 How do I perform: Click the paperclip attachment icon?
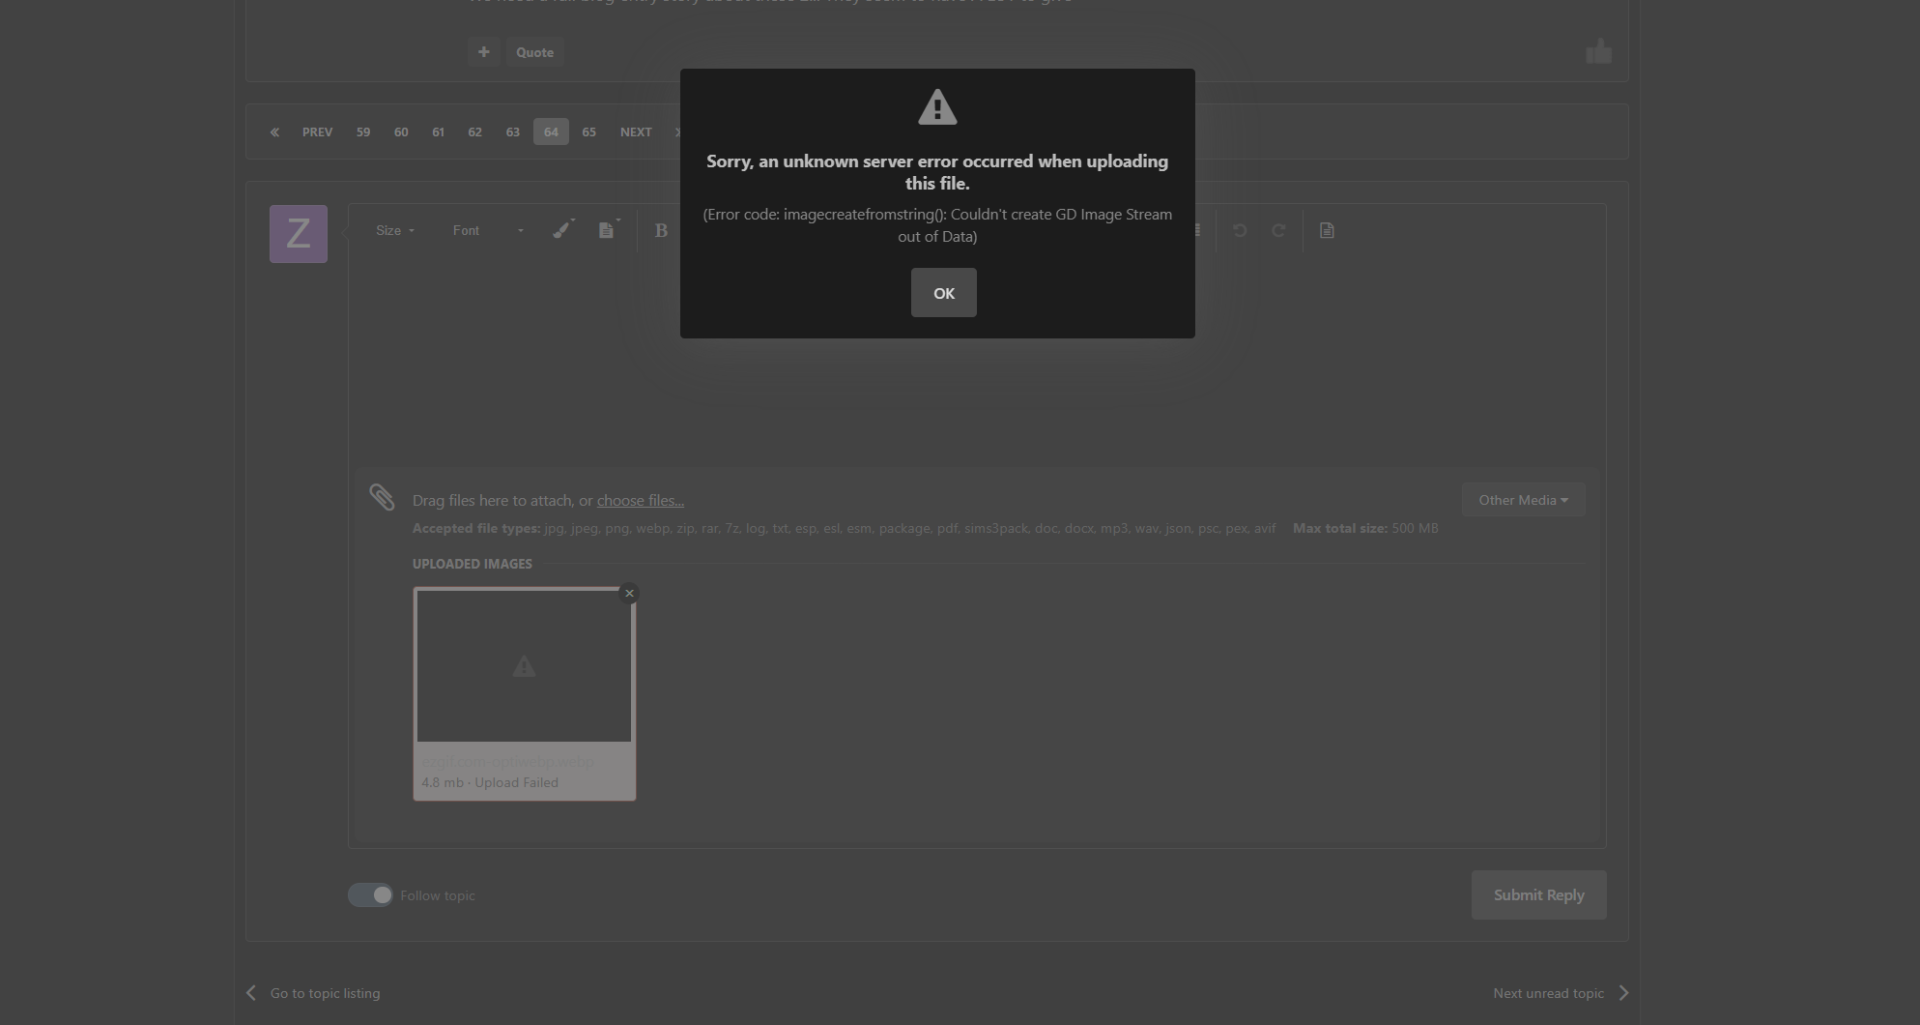point(382,497)
